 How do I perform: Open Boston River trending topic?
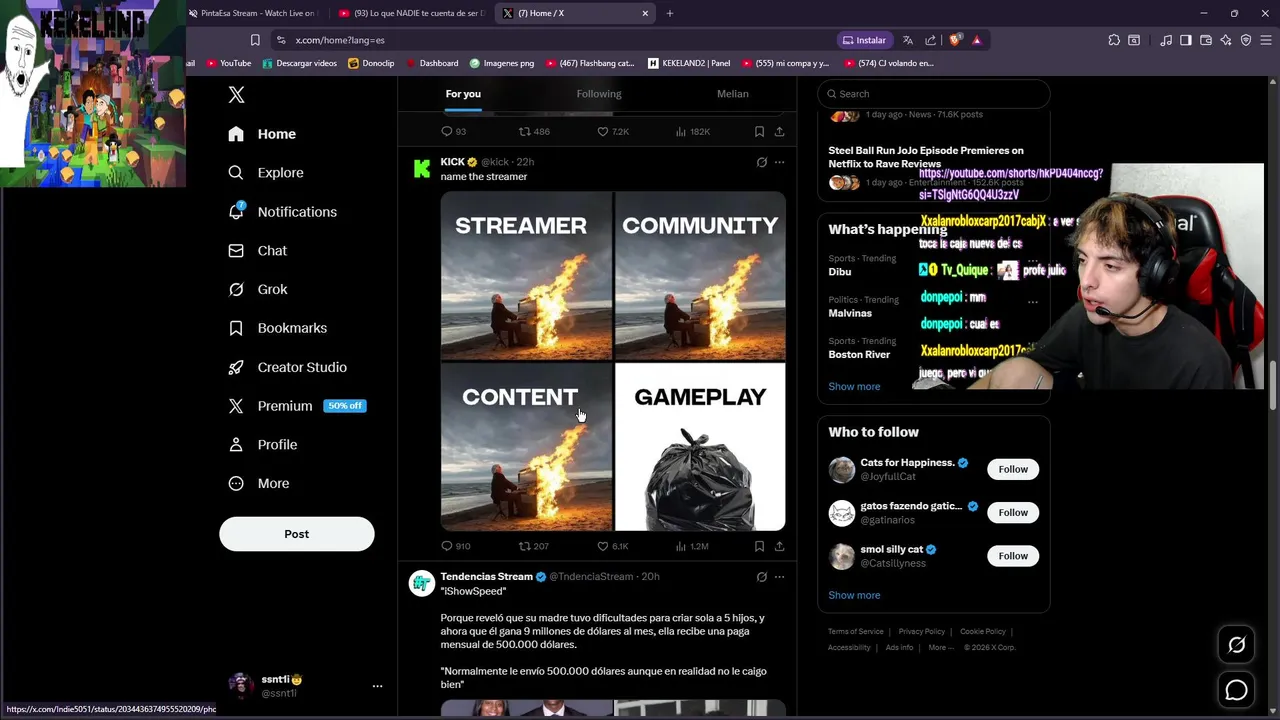859,354
